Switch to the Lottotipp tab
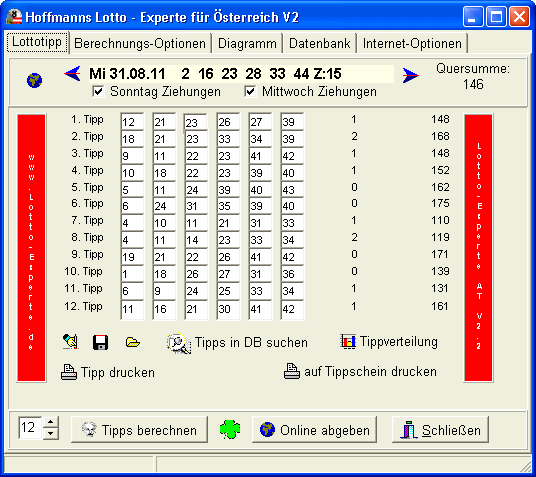This screenshot has height=477, width=536. (x=37, y=42)
